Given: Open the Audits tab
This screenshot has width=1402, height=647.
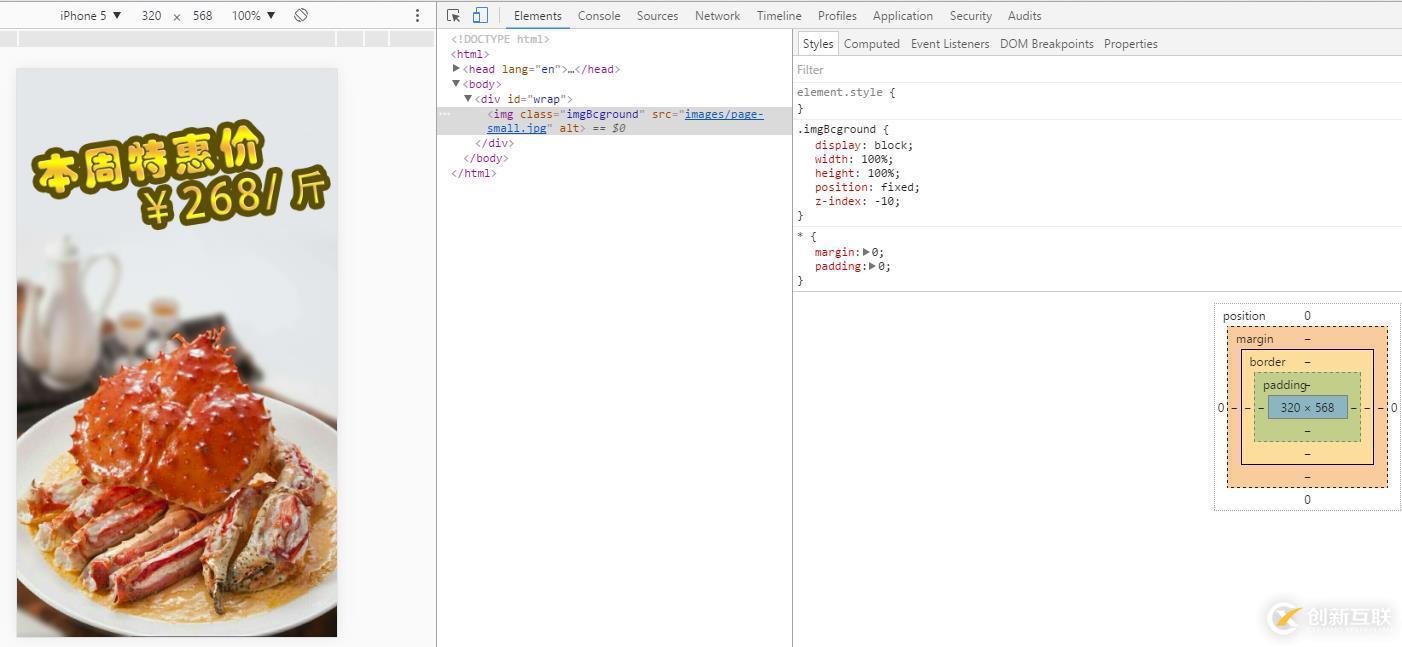Looking at the screenshot, I should pyautogui.click(x=1024, y=15).
